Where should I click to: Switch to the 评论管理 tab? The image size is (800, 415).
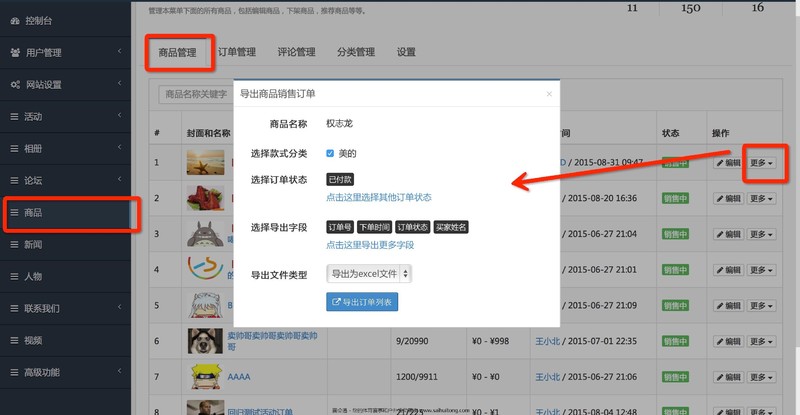[296, 52]
